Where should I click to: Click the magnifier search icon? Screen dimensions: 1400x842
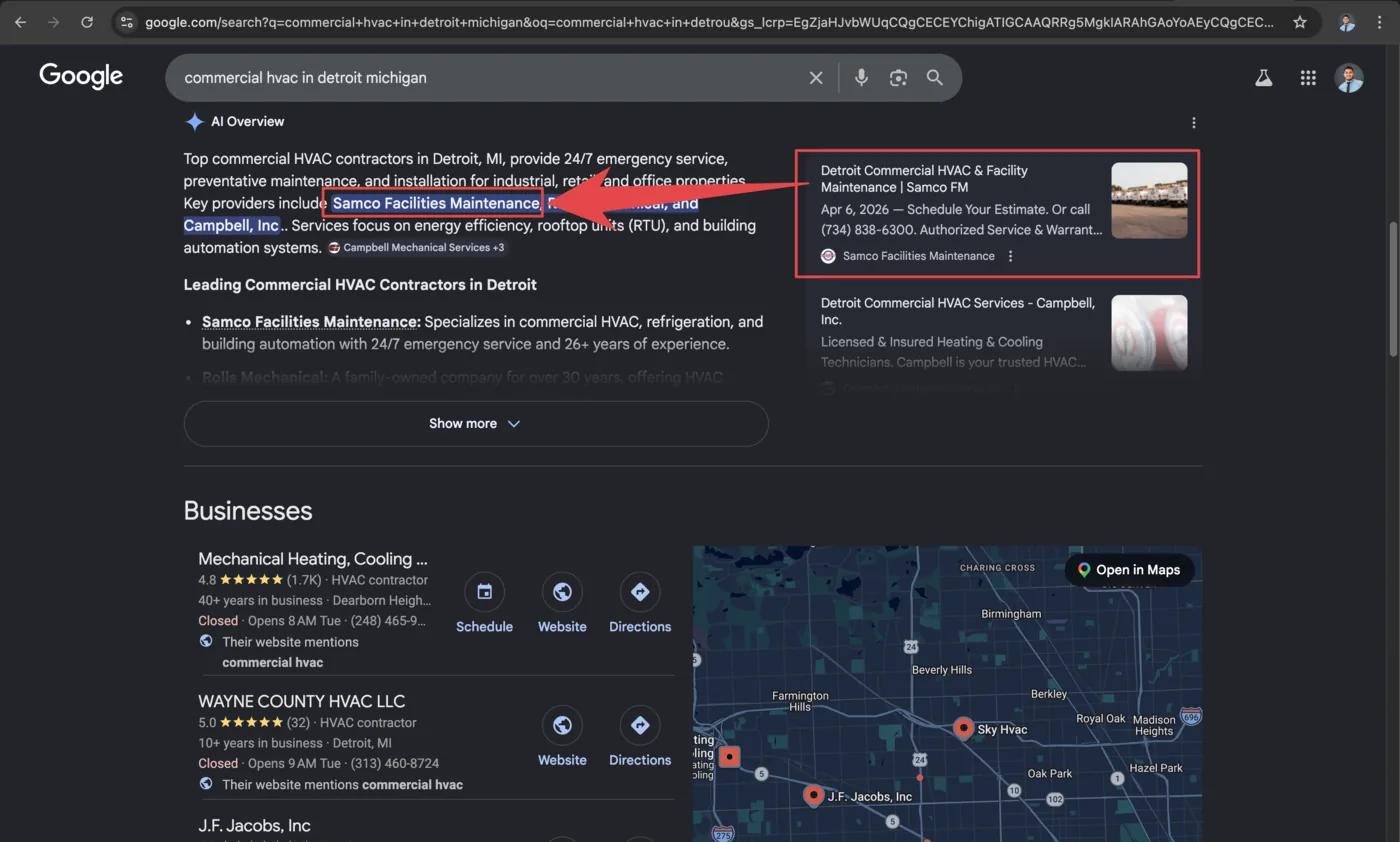935,78
